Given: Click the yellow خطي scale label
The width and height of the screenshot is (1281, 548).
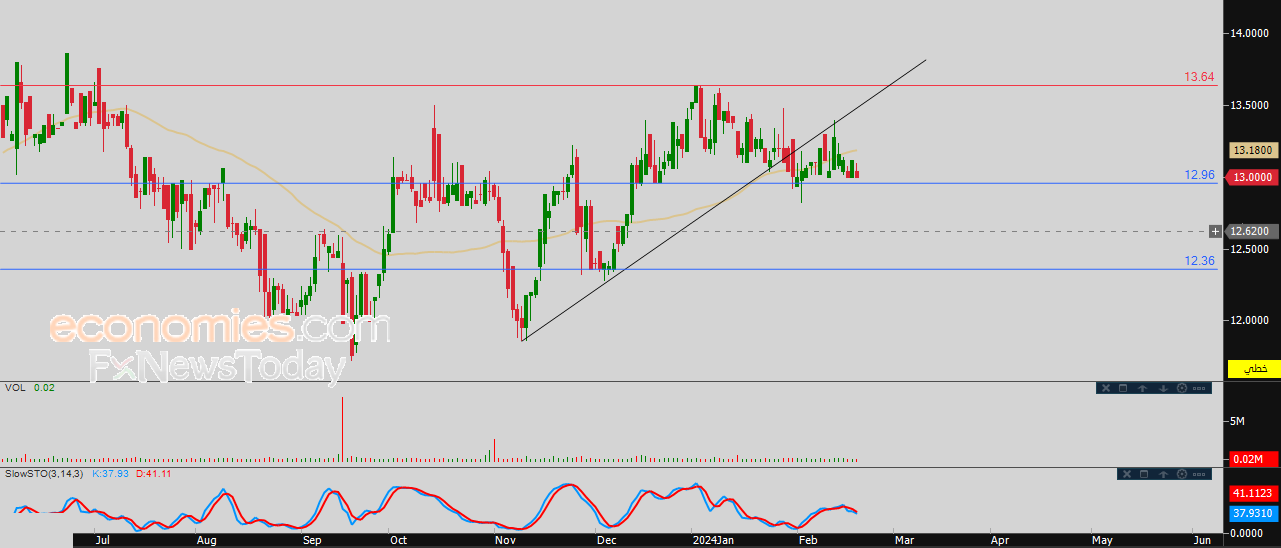Looking at the screenshot, I should 1254,368.
